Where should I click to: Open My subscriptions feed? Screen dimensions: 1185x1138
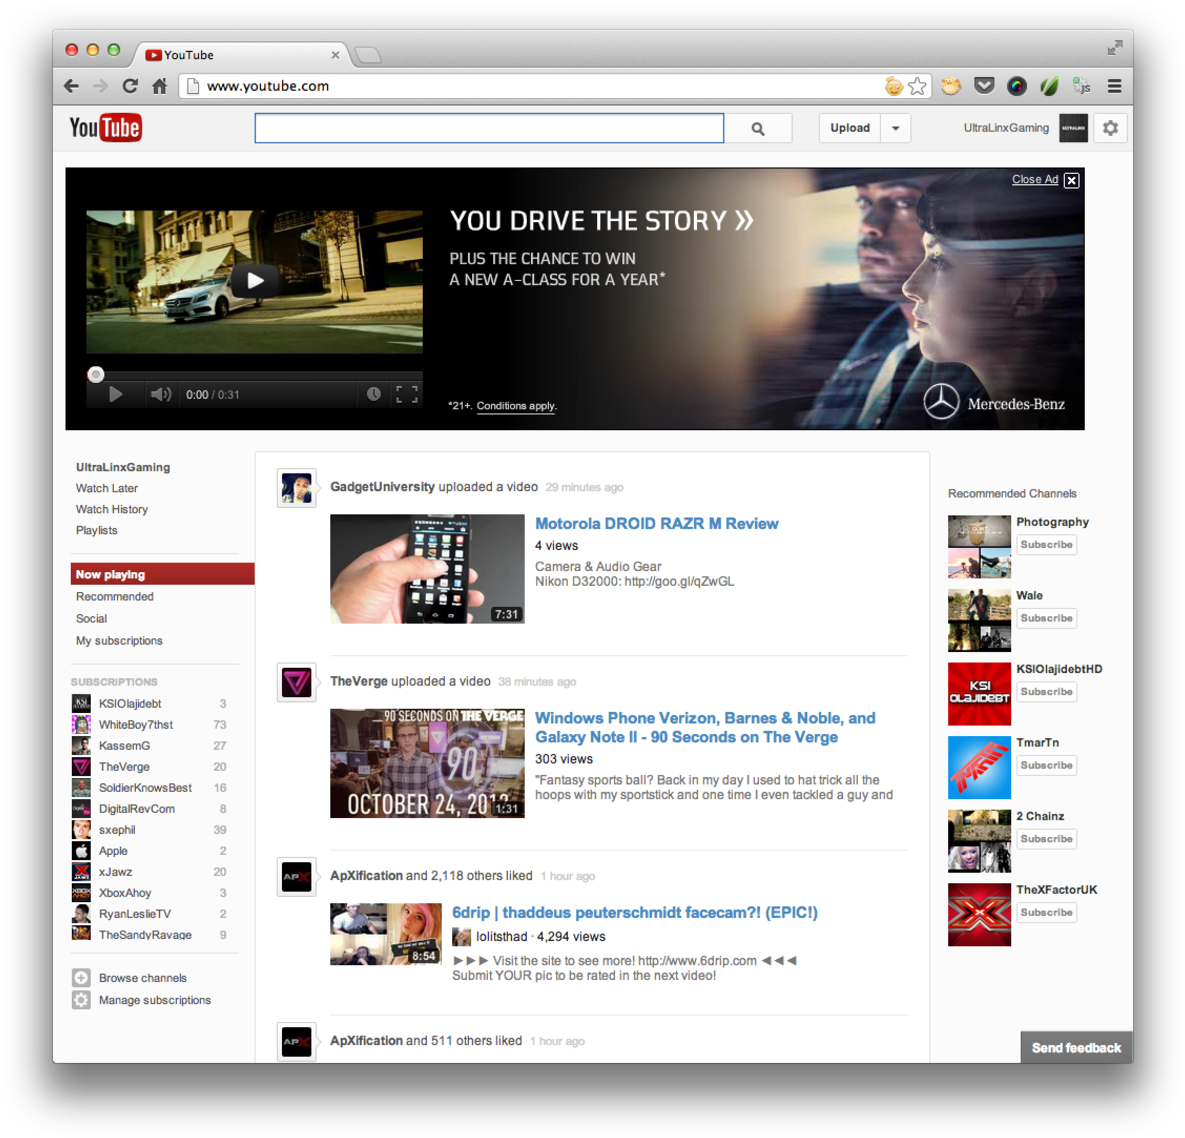119,641
